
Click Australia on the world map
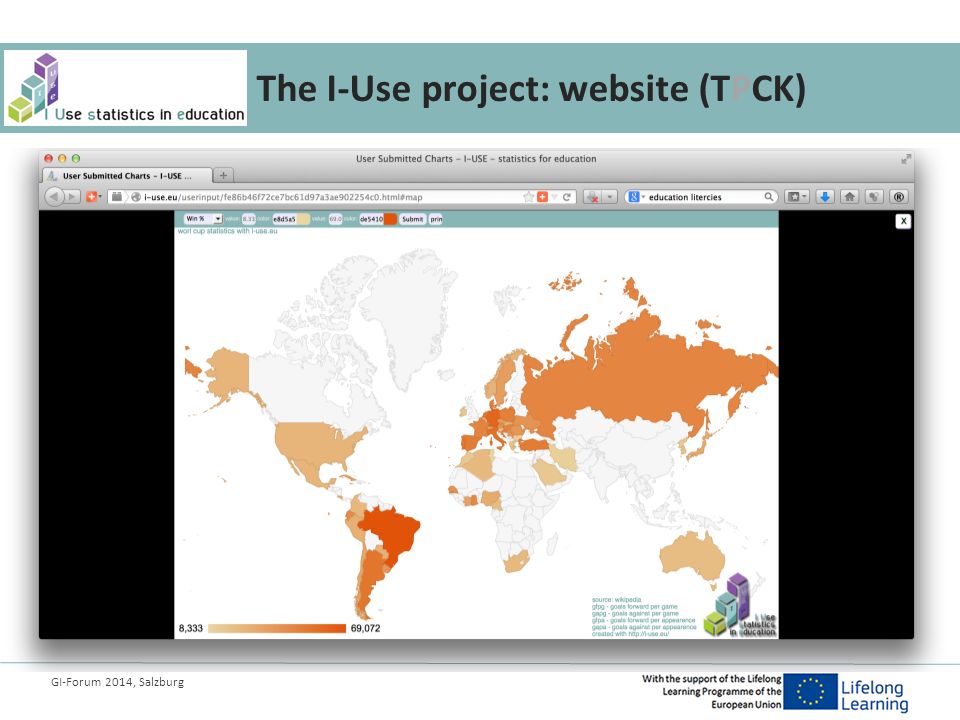pos(692,556)
